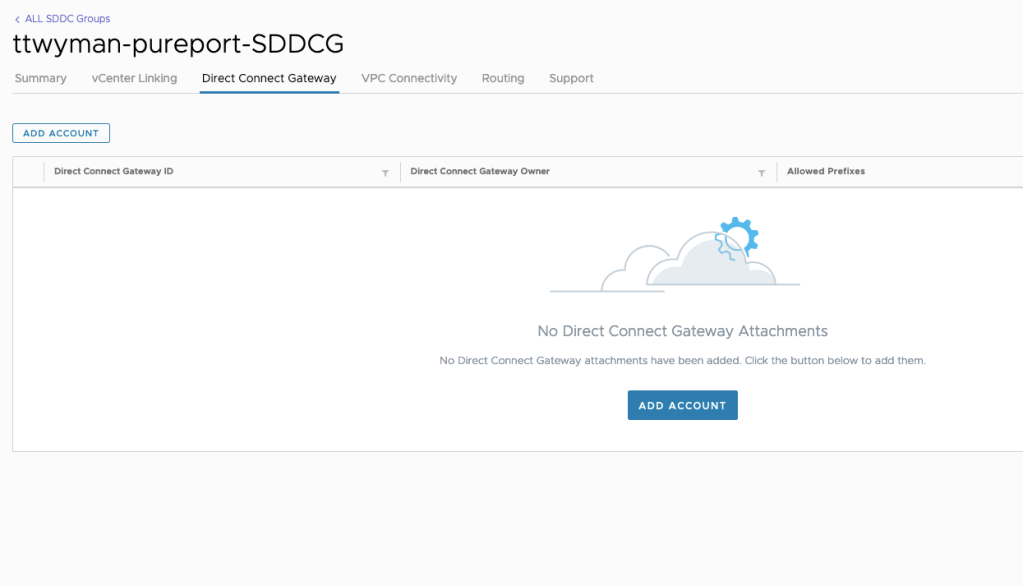Sort by Direct Connect Gateway ID header
Viewport: 1023px width, 586px height.
(x=114, y=171)
